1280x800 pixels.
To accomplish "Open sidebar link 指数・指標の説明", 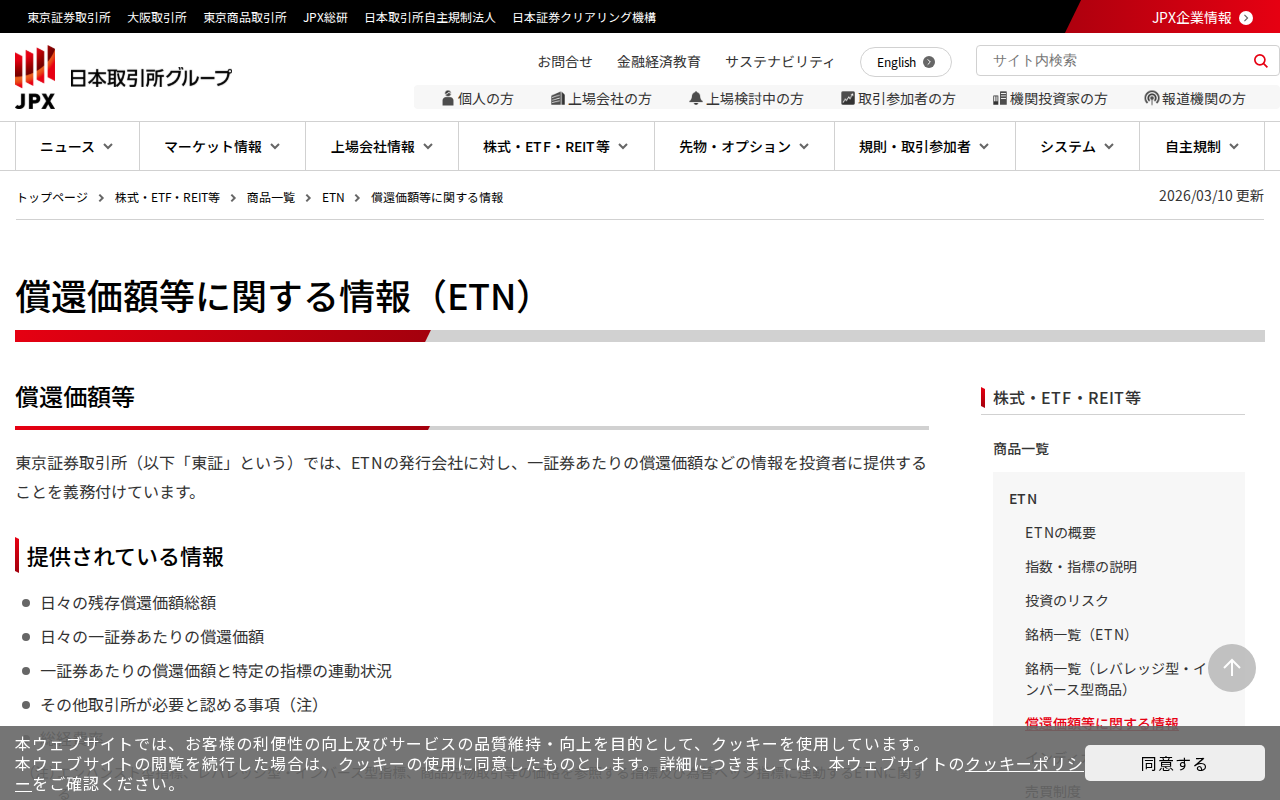I will point(1081,566).
